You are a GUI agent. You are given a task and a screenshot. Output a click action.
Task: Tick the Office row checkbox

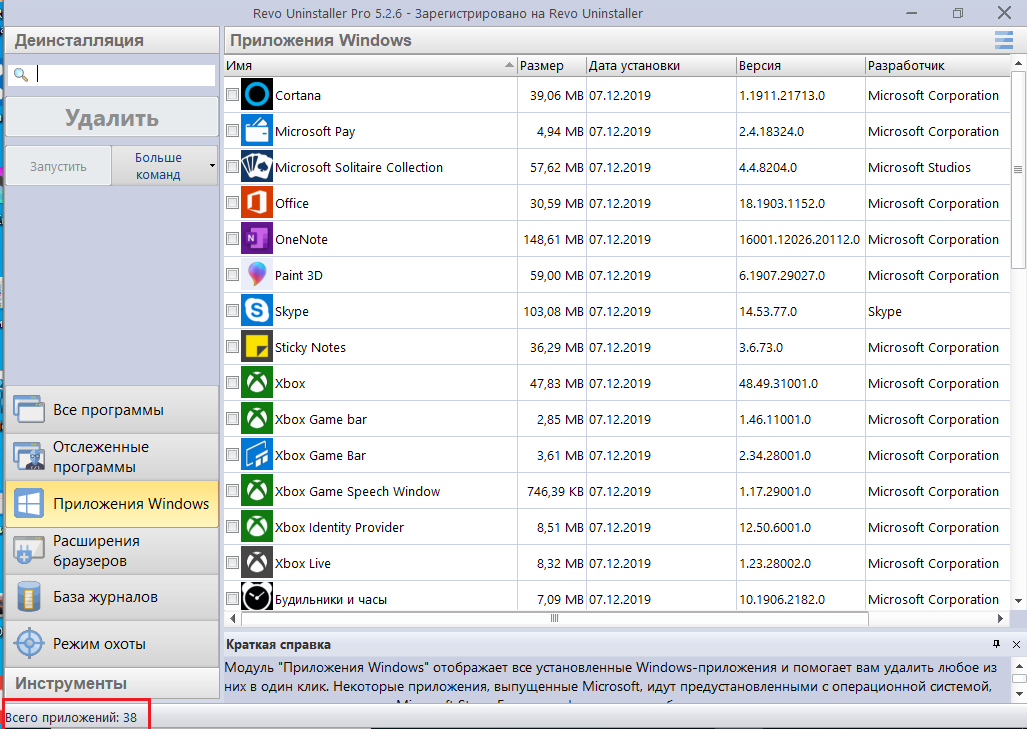click(x=232, y=203)
